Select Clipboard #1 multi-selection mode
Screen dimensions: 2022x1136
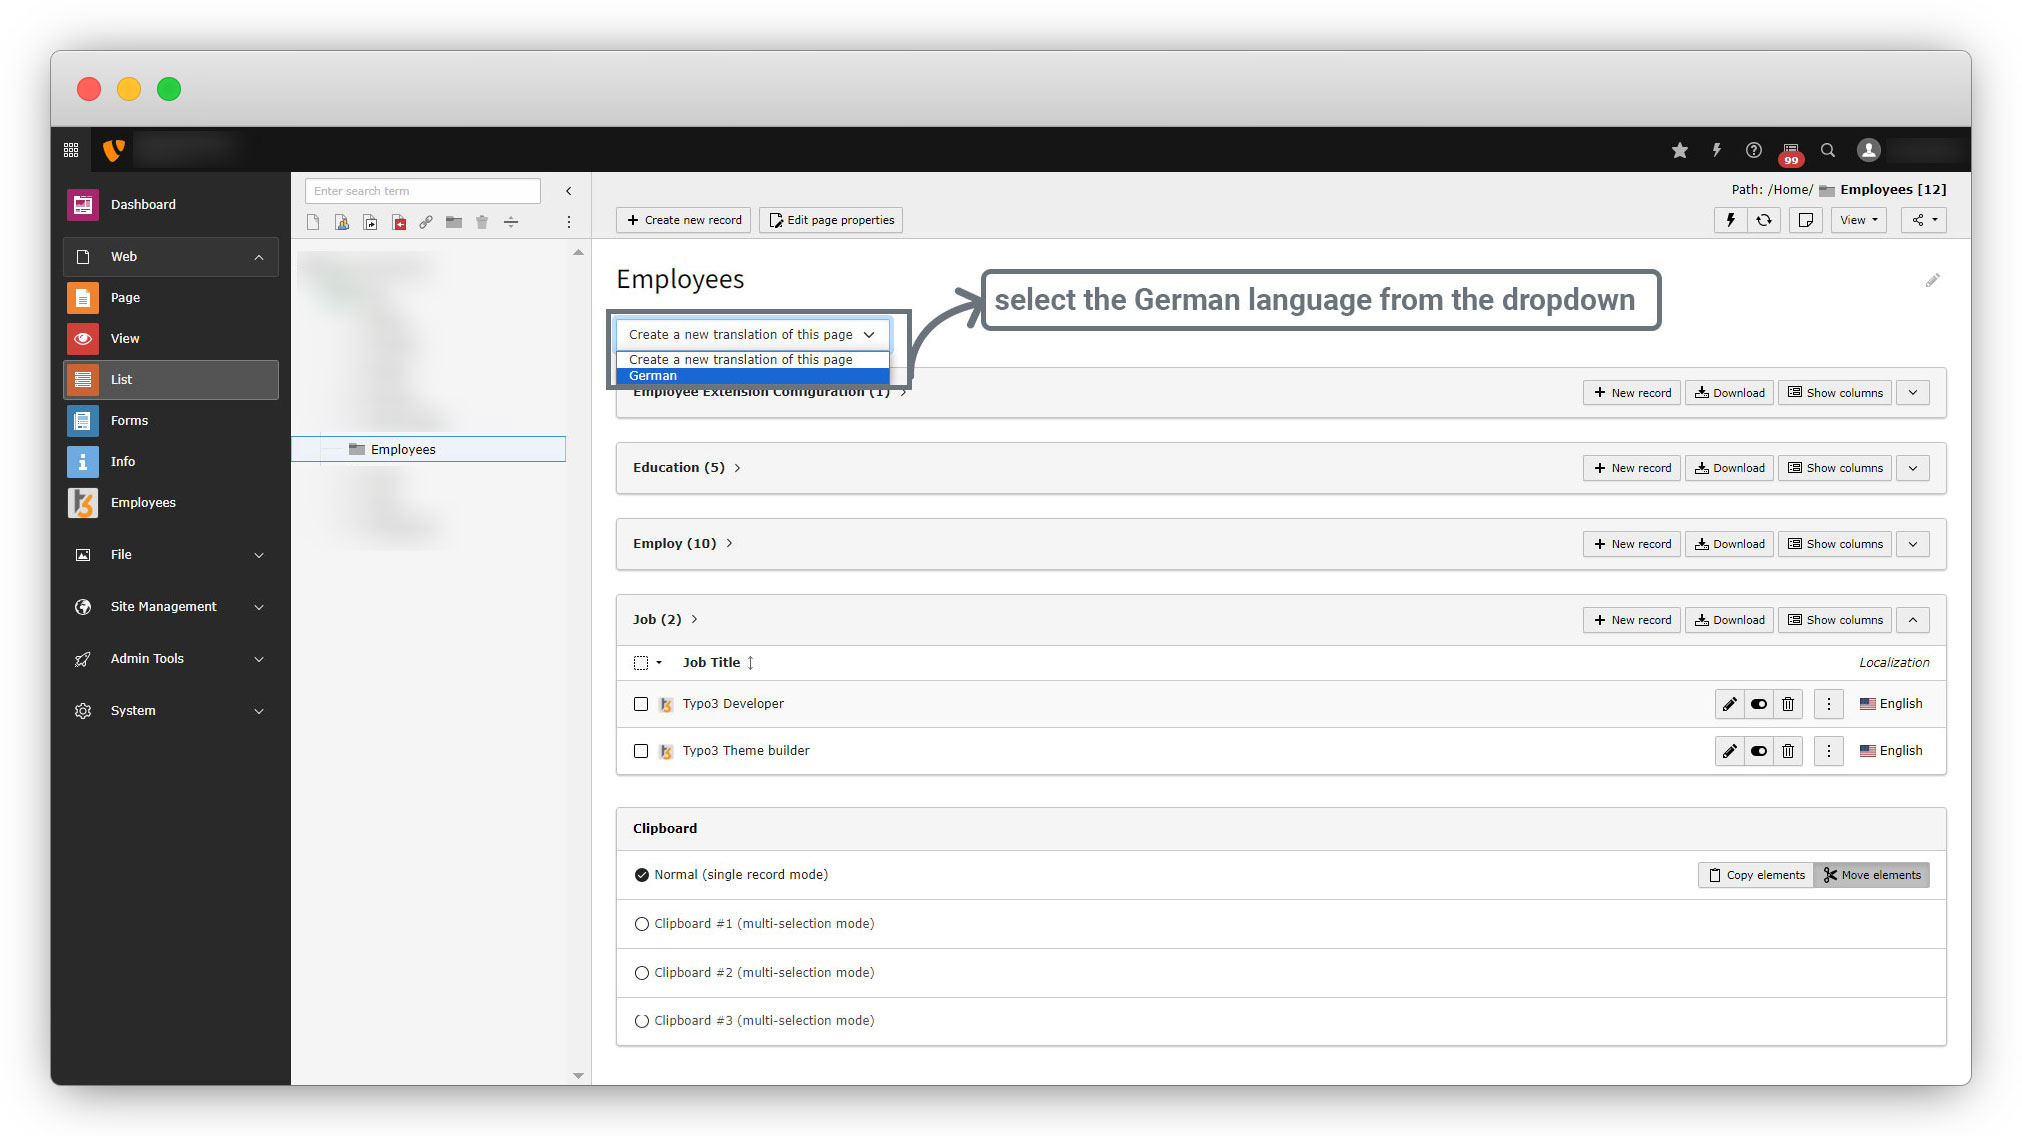[x=642, y=924]
